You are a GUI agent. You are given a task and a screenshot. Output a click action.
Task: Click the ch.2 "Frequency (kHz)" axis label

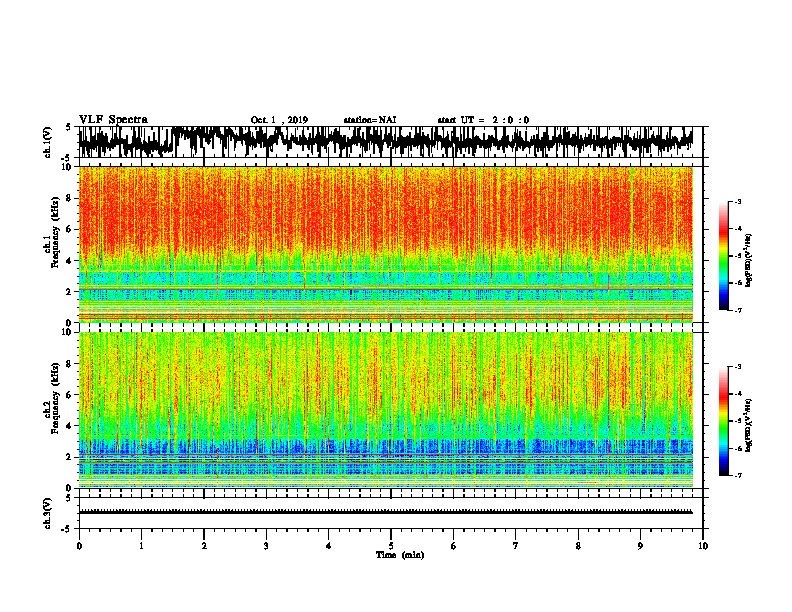pos(55,398)
